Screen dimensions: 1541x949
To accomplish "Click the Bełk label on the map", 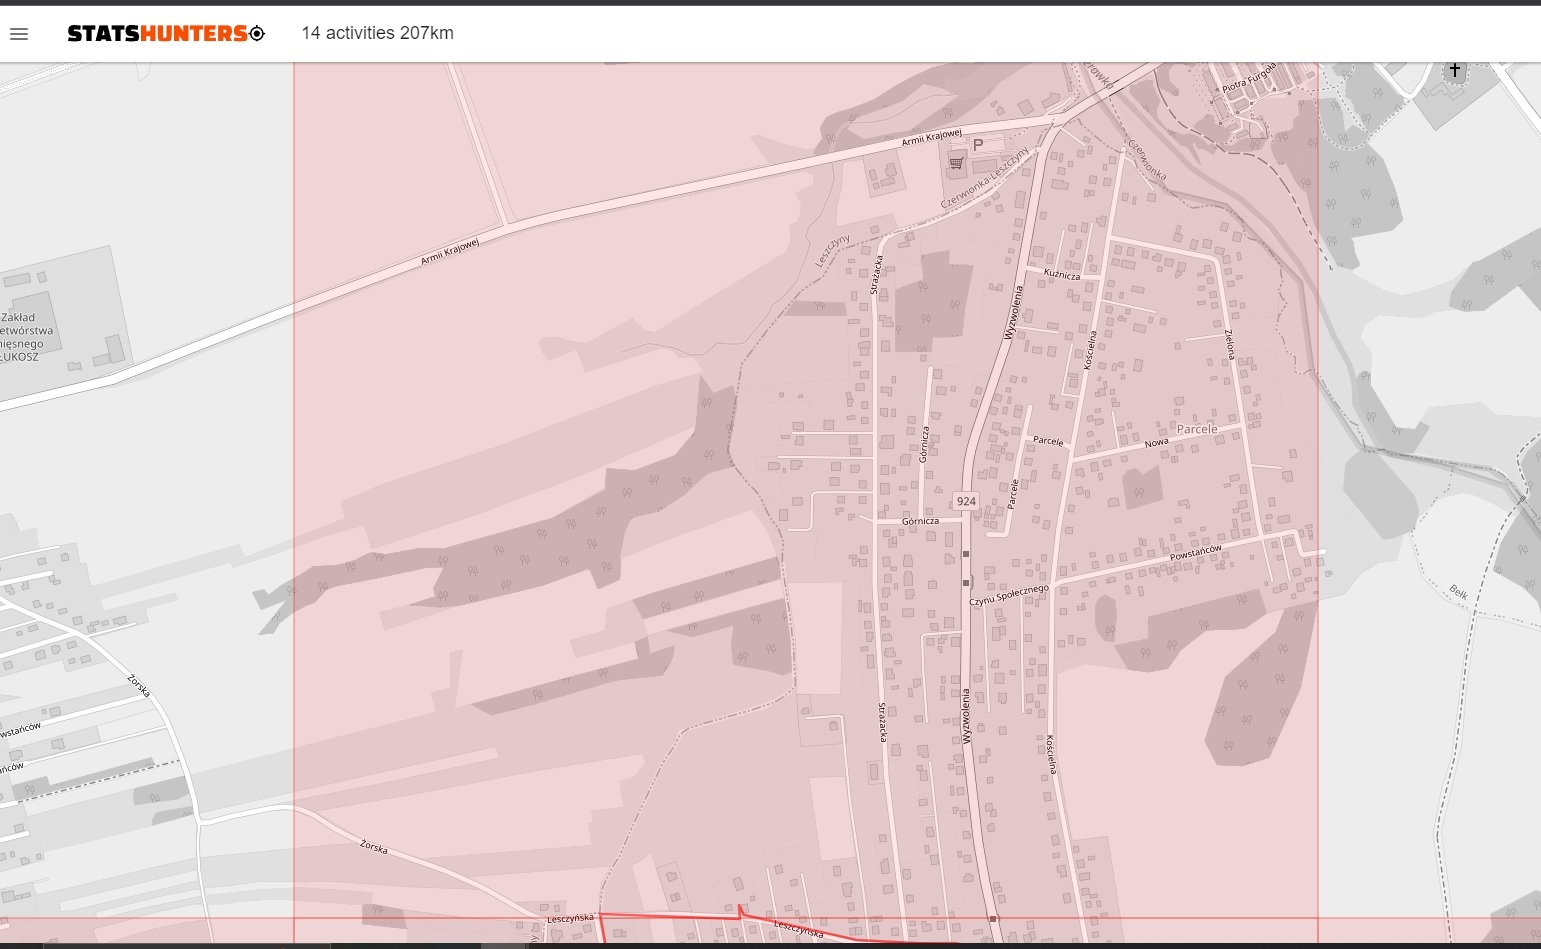I will pyautogui.click(x=1459, y=593).
